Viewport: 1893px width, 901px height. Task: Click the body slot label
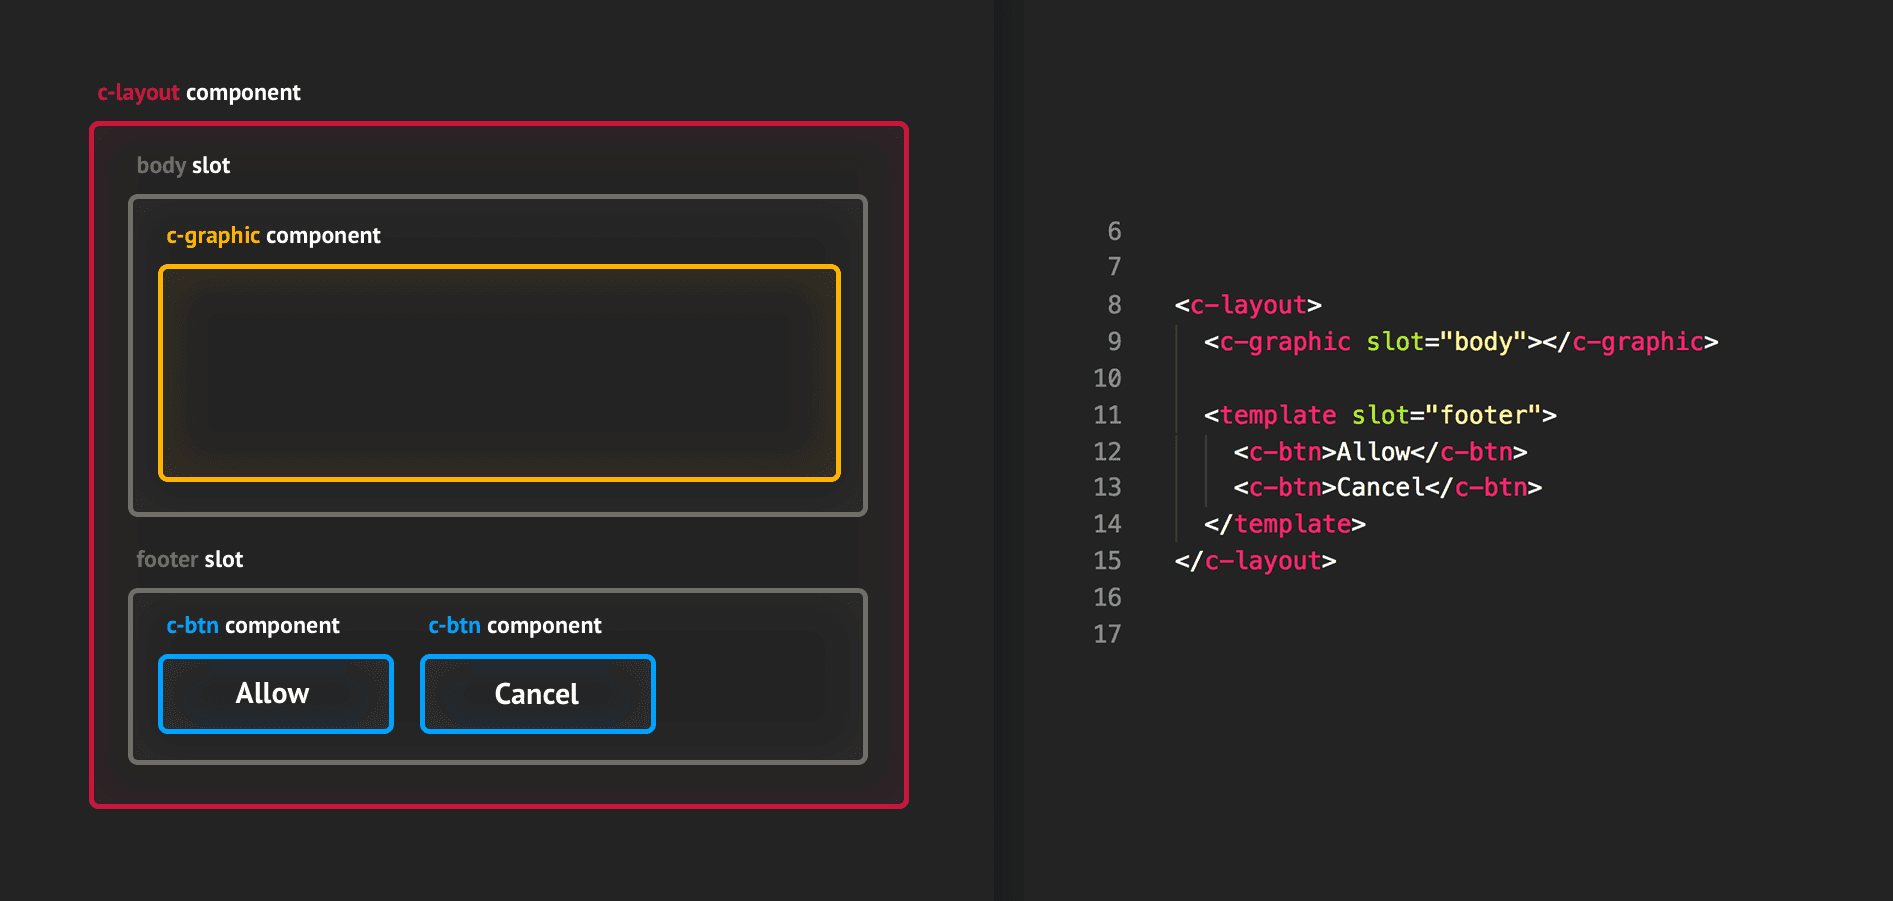click(183, 165)
